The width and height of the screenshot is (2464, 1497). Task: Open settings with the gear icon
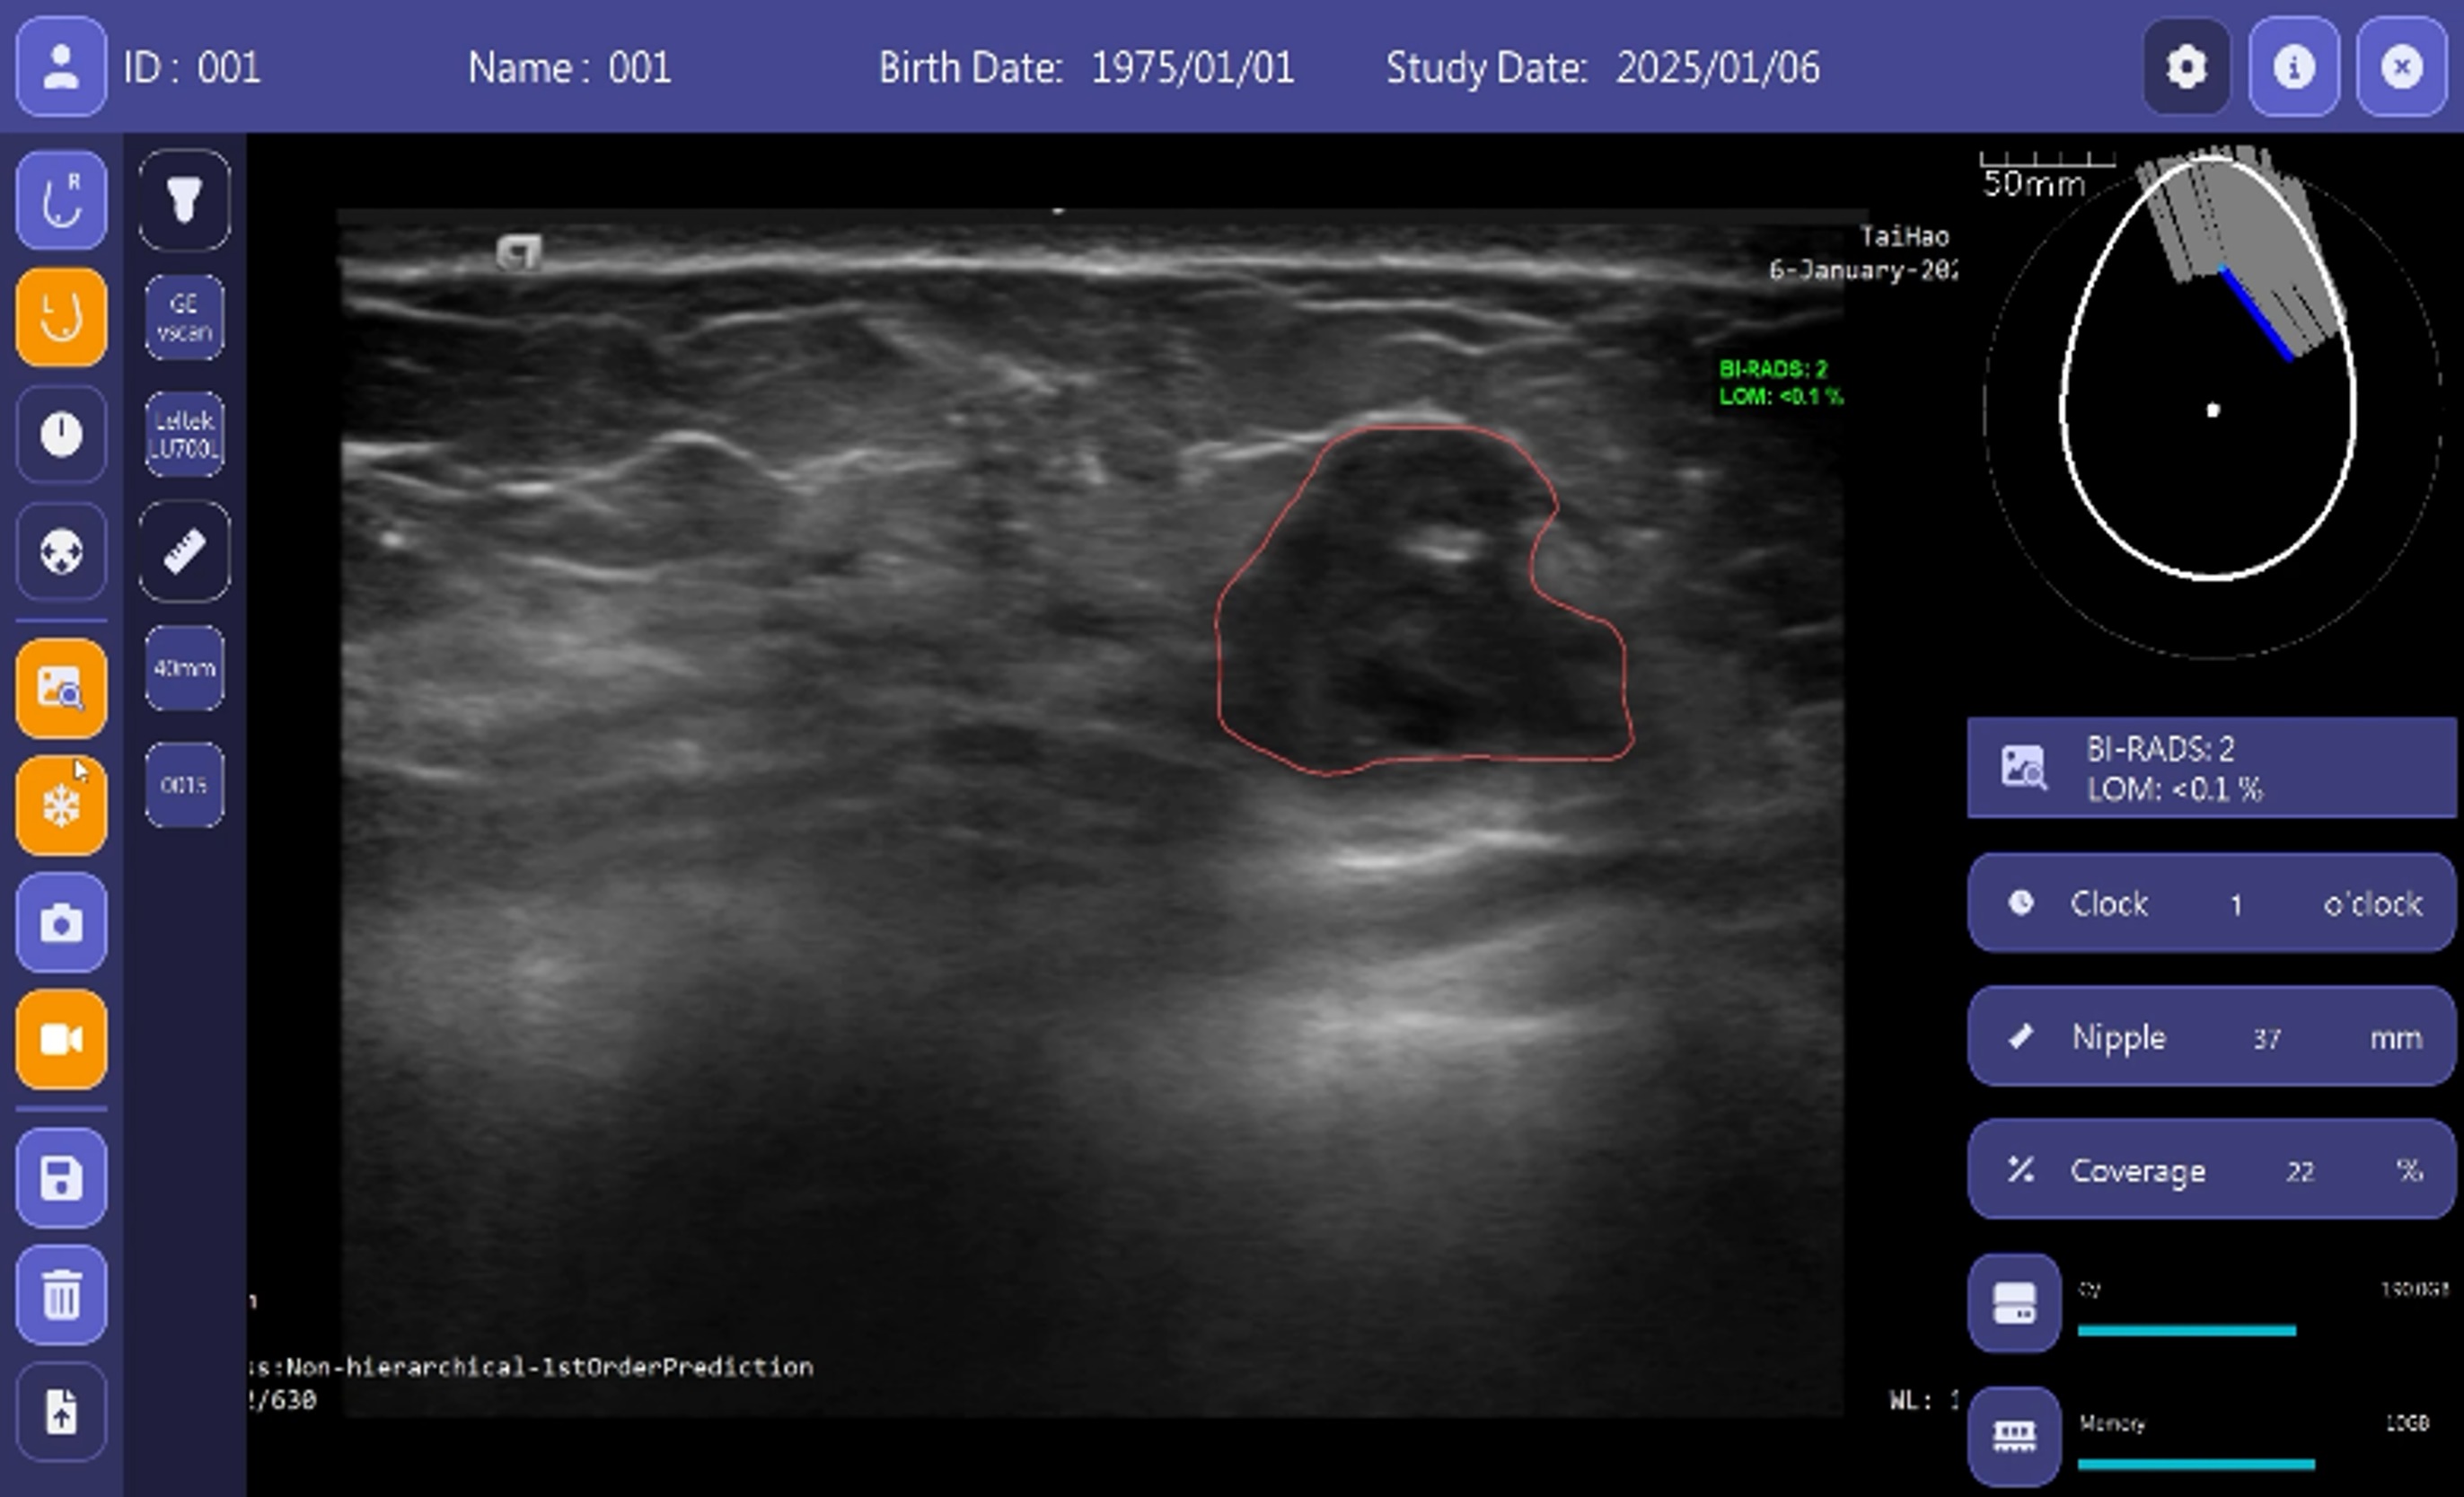click(x=2186, y=67)
